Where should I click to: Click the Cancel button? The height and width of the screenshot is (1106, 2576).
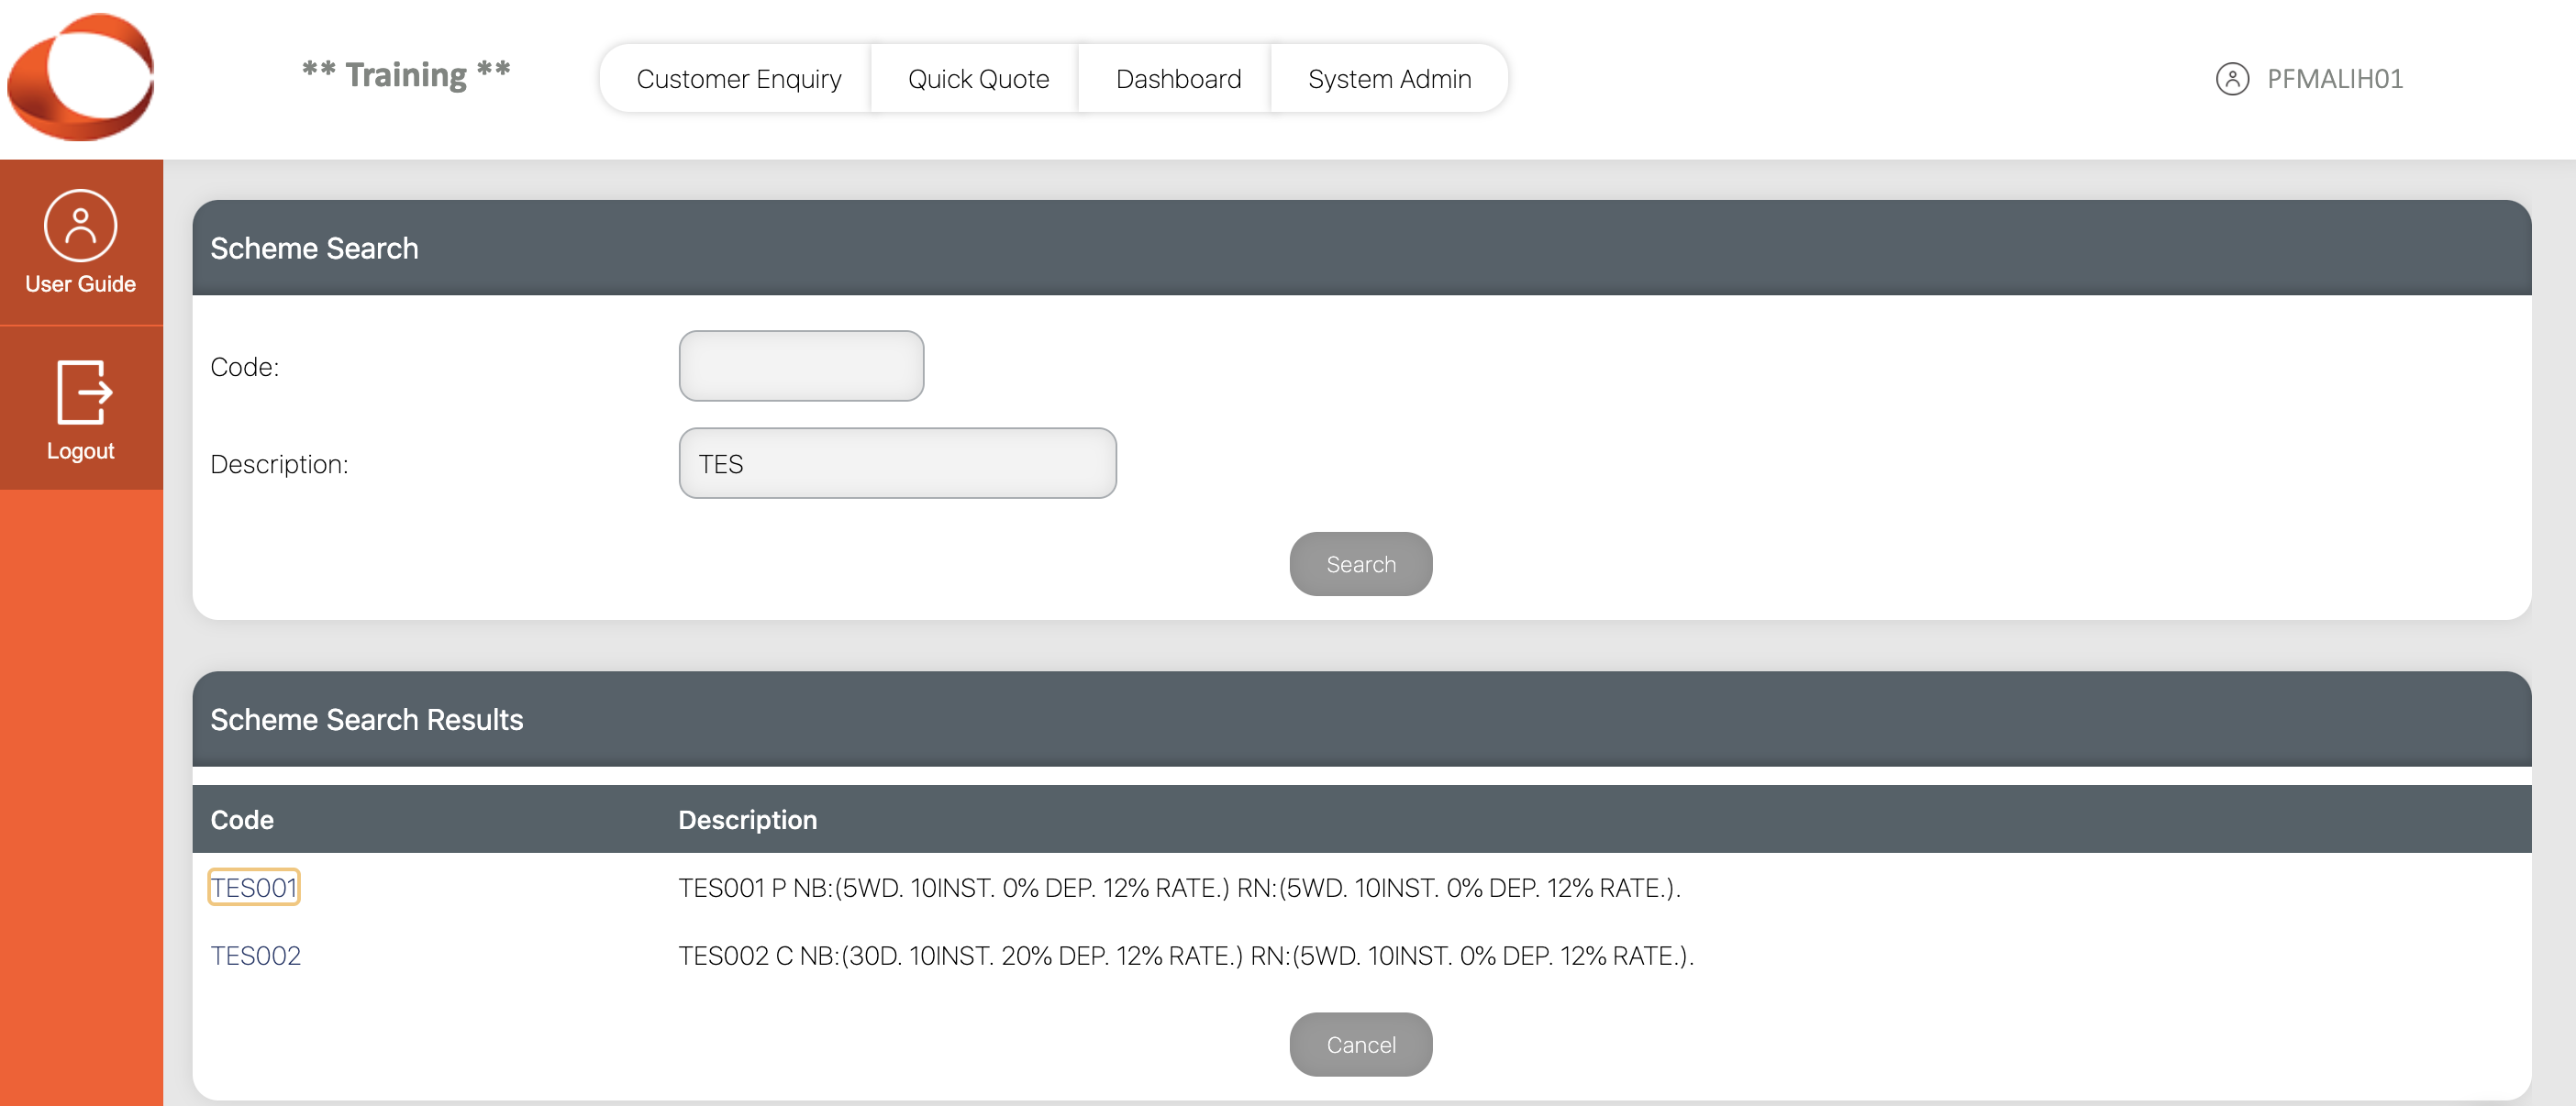1360,1044
